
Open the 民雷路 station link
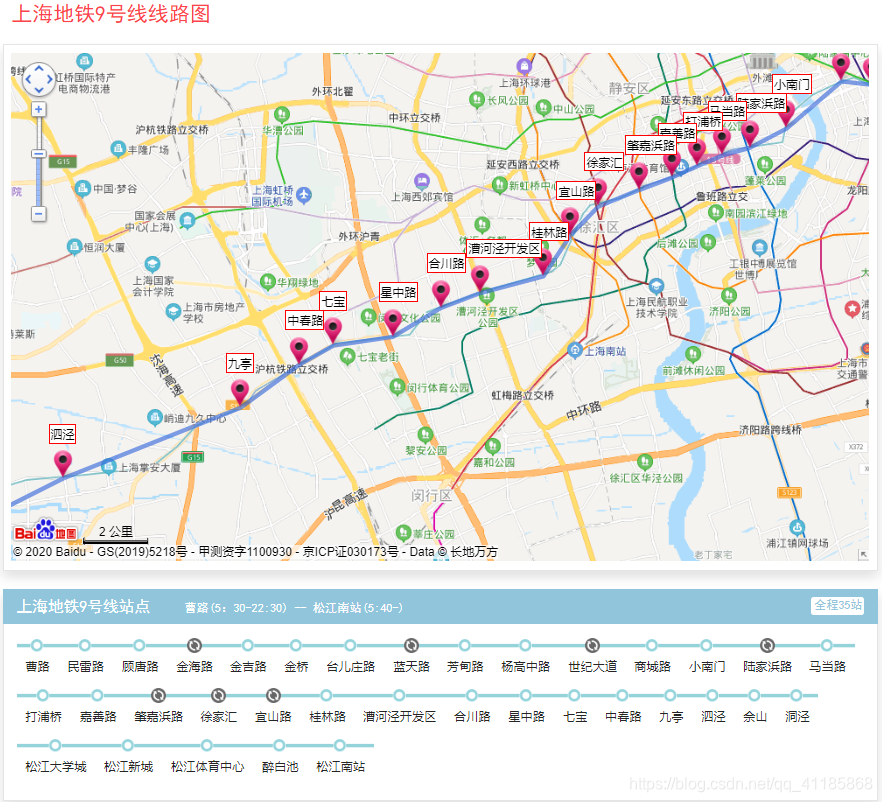click(86, 666)
